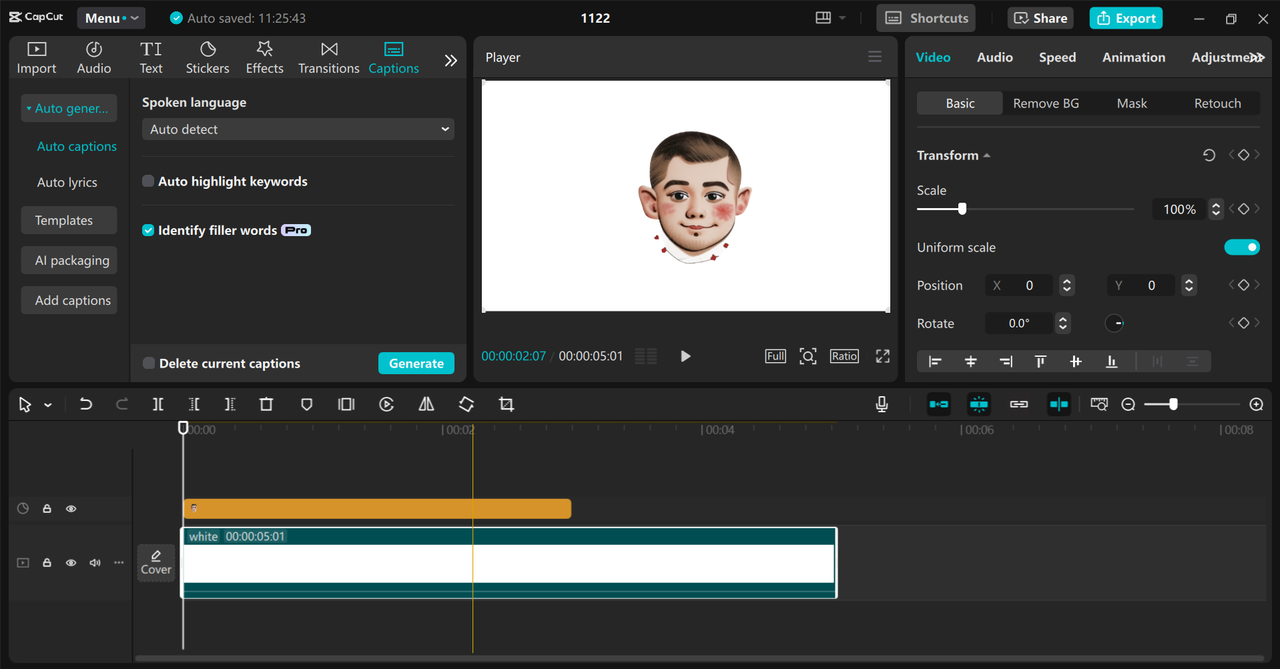This screenshot has height=669, width=1280.
Task: Click the Freeze frame icon
Action: (x=346, y=404)
